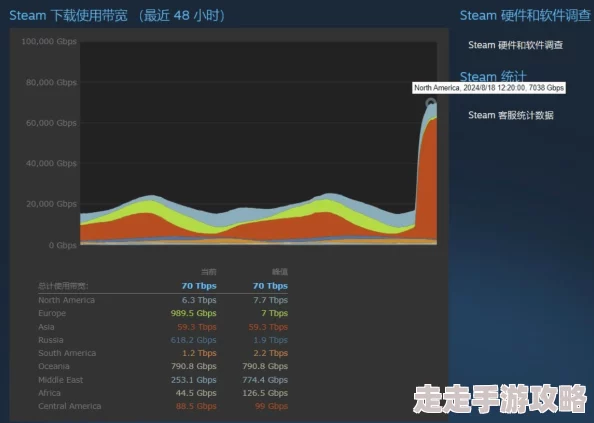Click South America current value 1.2 Tbps
Screen dimensions: 594x423
tap(199, 353)
